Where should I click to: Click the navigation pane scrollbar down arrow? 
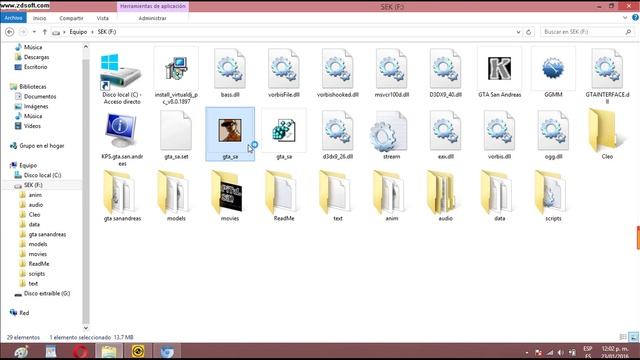pyautogui.click(x=86, y=327)
